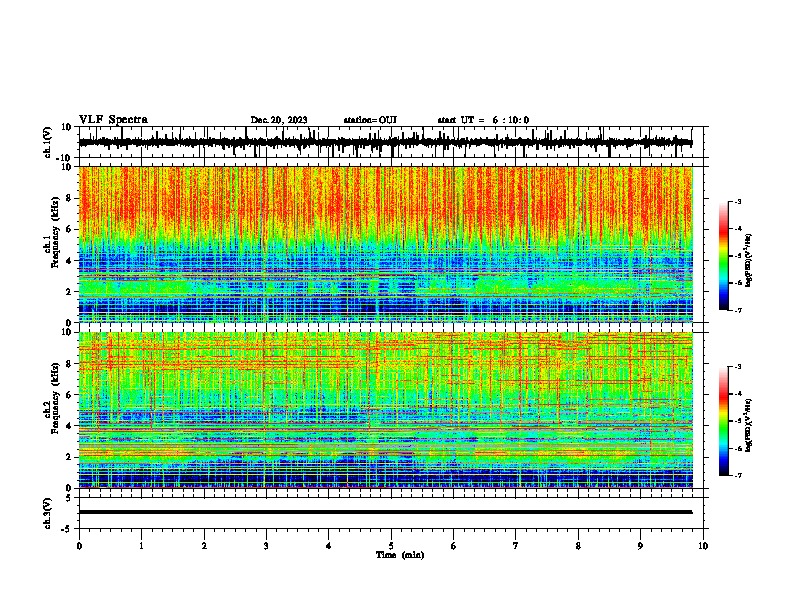Viewport: 792px width, 612px height.
Task: Click the "ch.1(V)" axis label
Action: (48, 142)
